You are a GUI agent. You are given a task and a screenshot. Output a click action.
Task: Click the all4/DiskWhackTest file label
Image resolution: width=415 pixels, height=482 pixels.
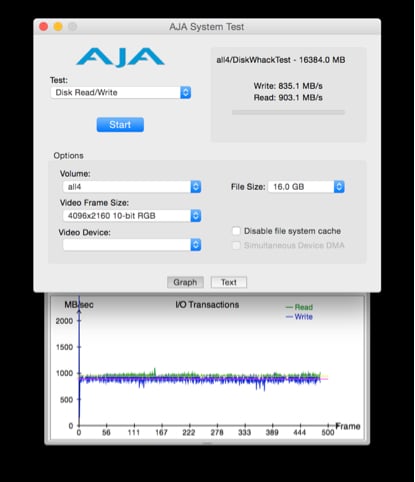(281, 60)
